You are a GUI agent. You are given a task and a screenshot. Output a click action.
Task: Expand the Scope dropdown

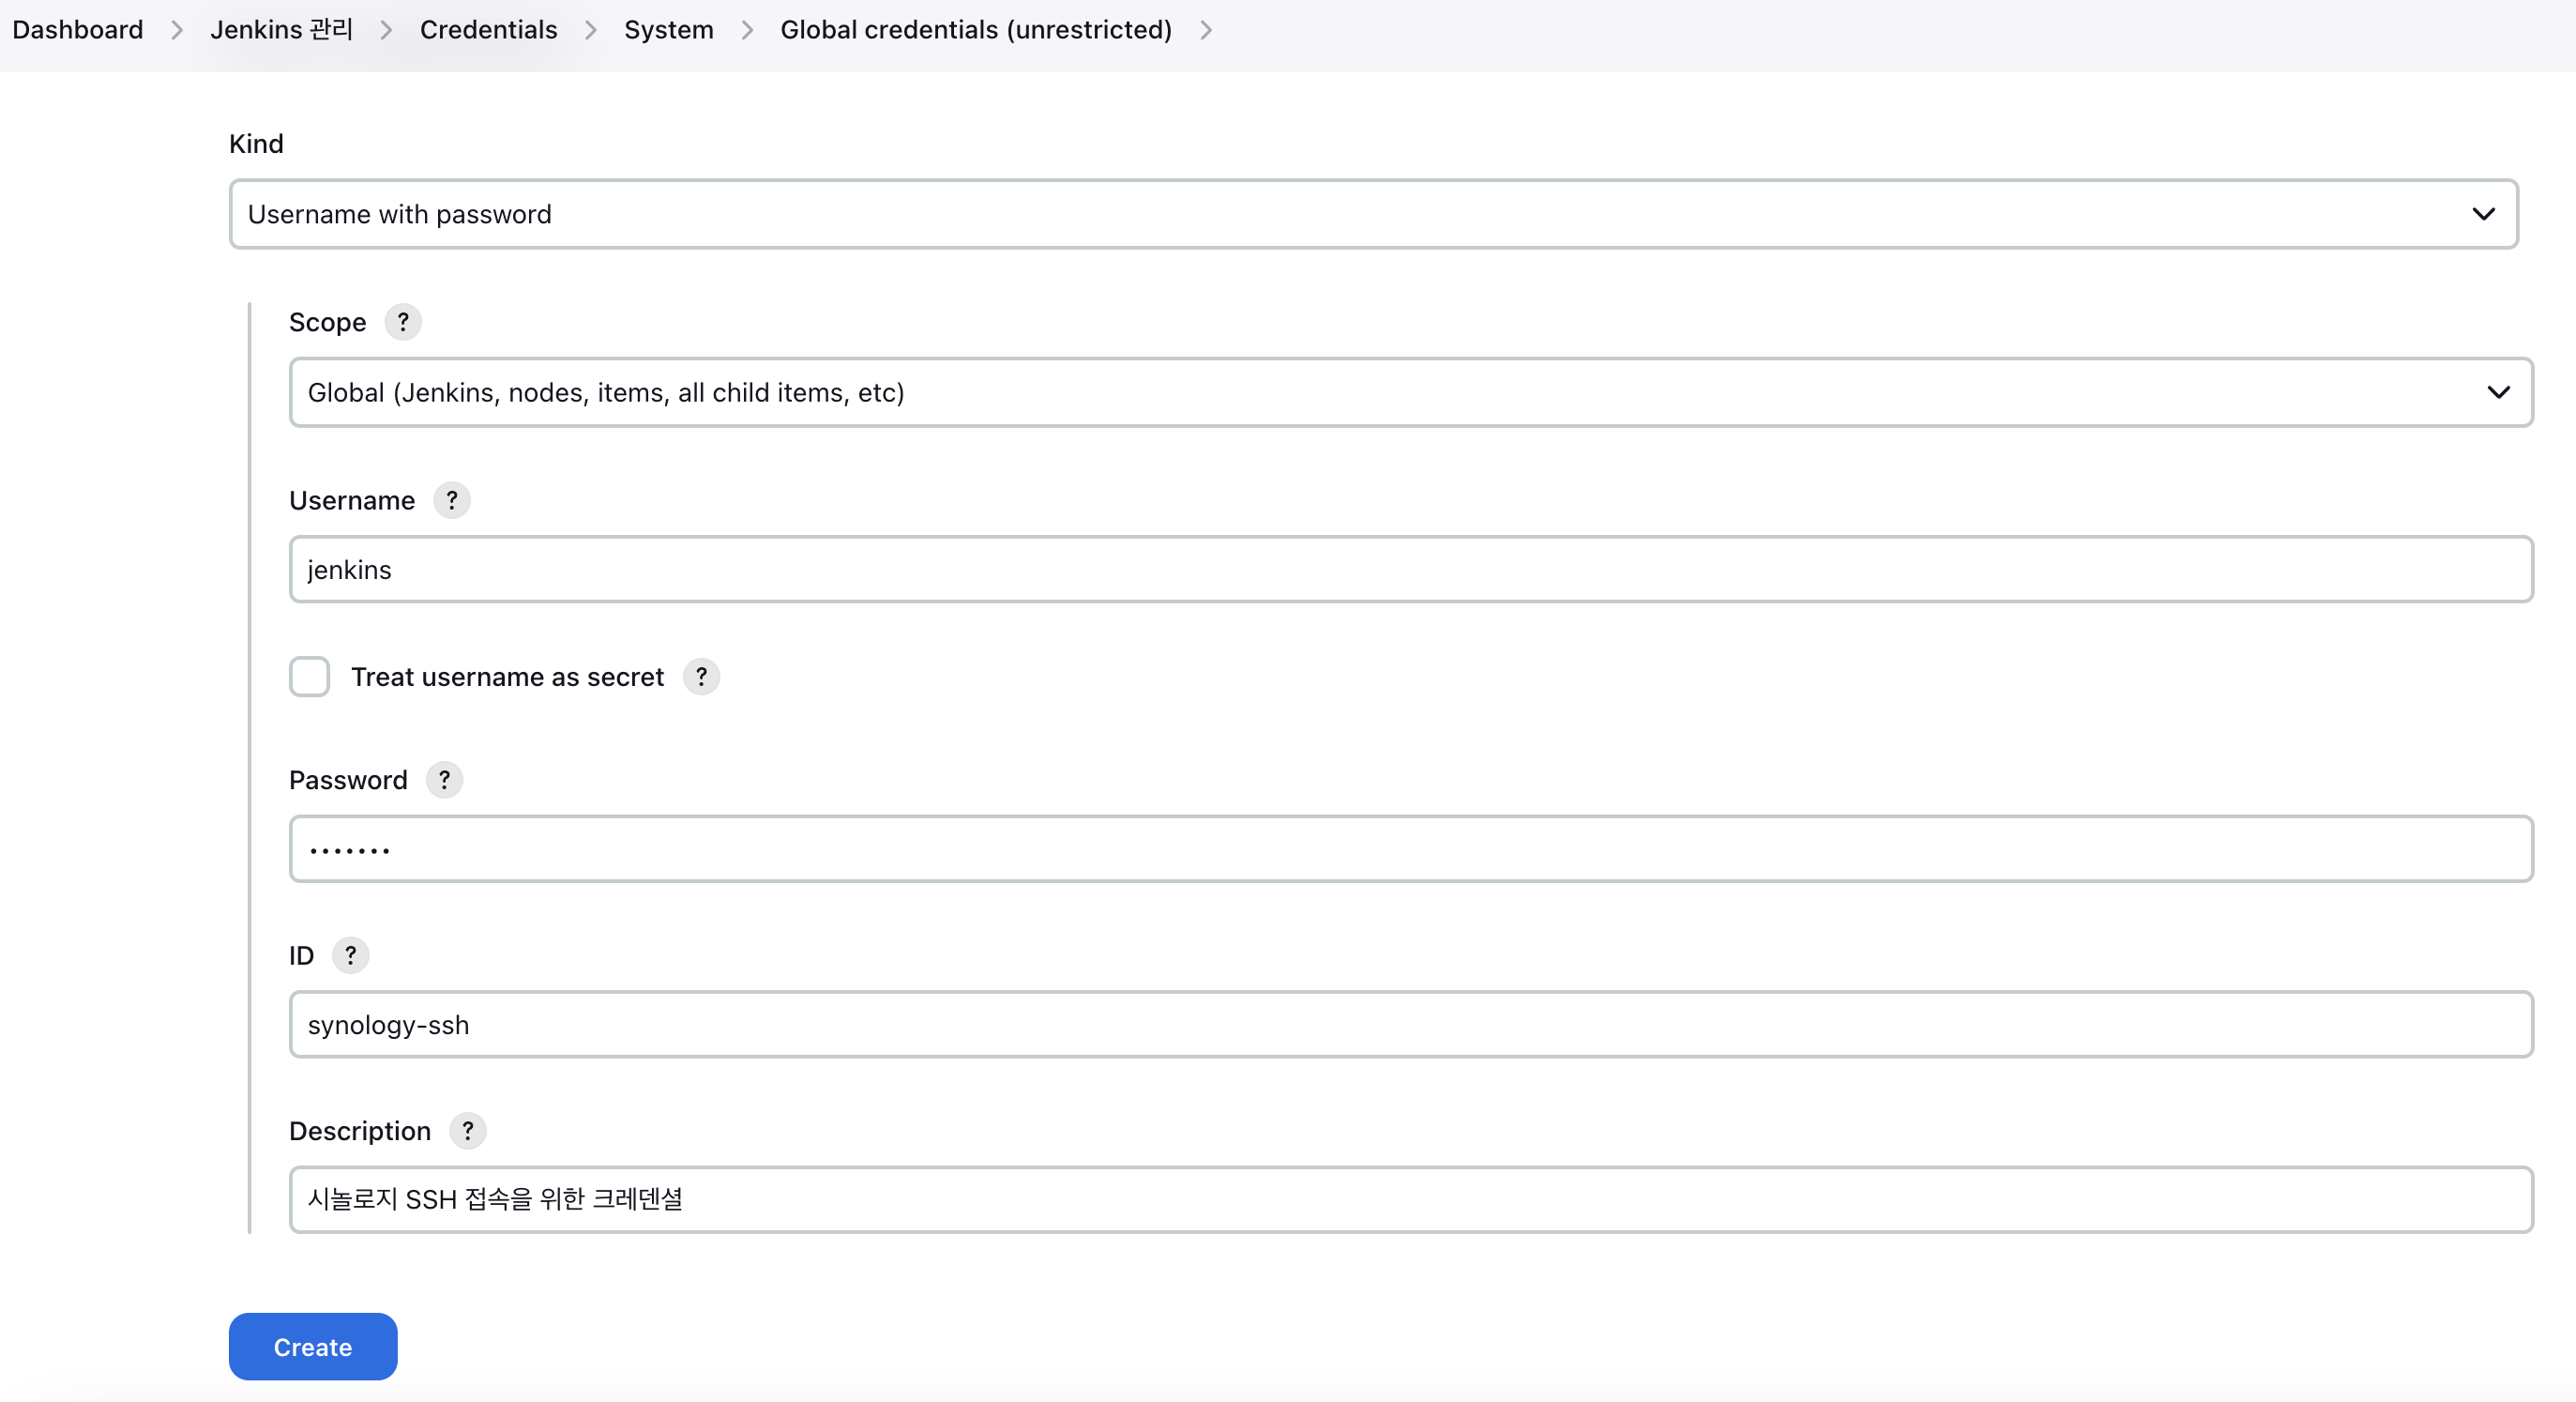click(1410, 392)
